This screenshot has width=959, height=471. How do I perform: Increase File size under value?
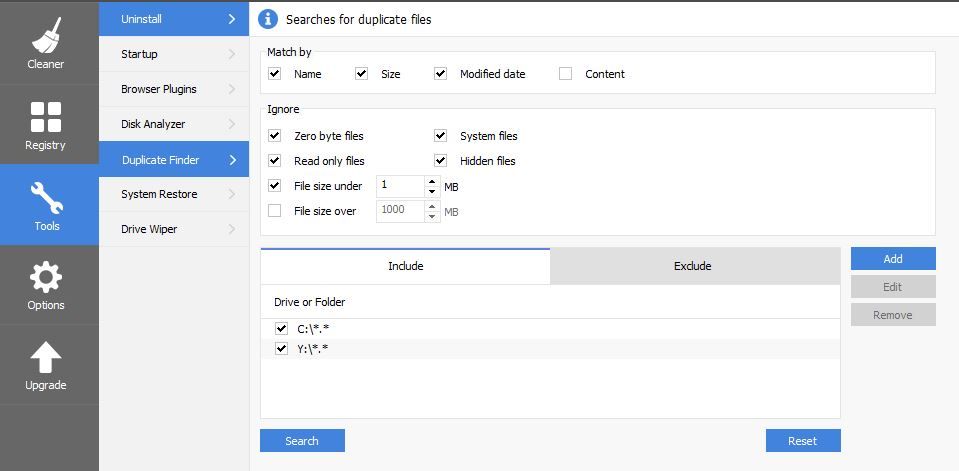coord(432,181)
